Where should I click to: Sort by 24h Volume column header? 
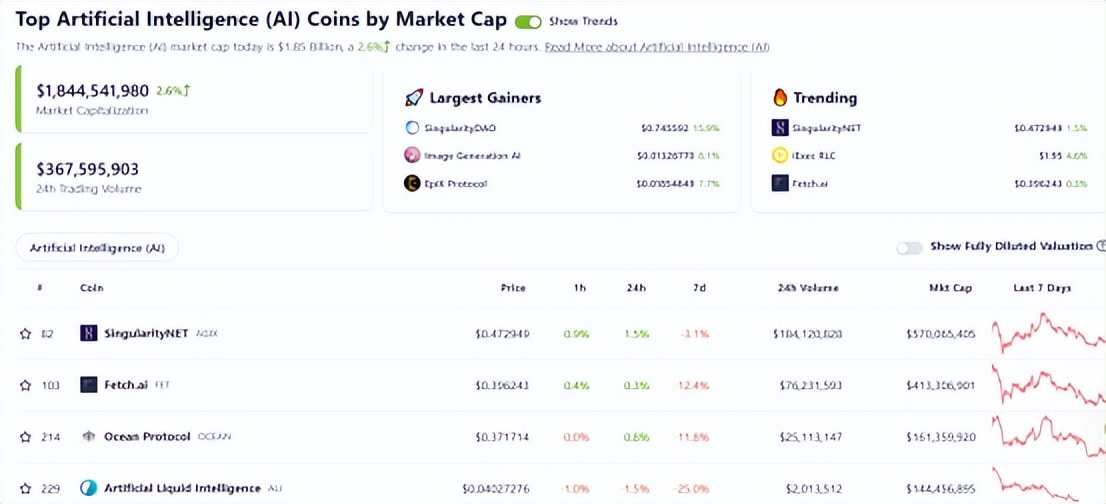point(808,288)
